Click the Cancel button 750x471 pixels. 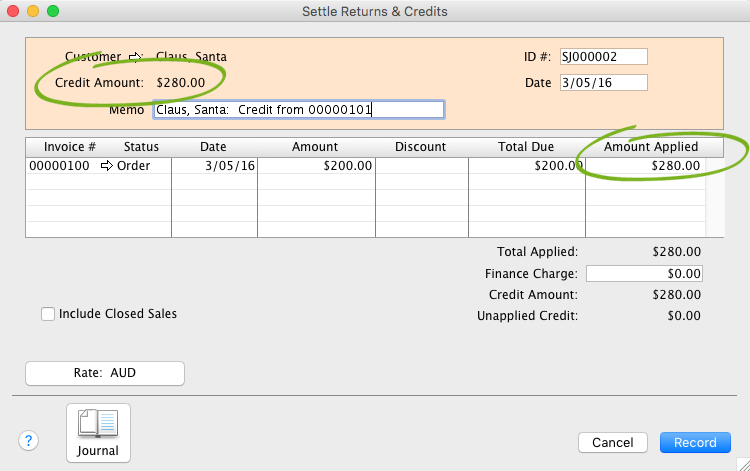coord(612,442)
